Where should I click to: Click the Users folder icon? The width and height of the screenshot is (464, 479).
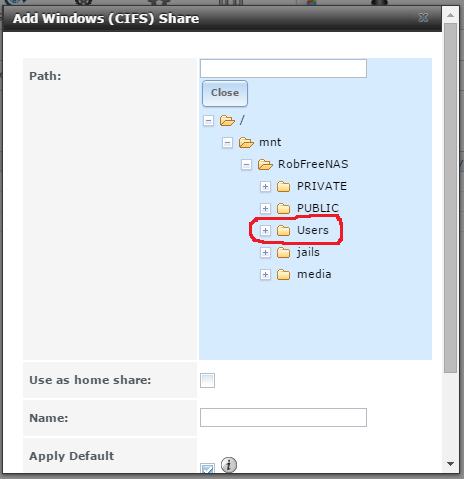pyautogui.click(x=284, y=230)
